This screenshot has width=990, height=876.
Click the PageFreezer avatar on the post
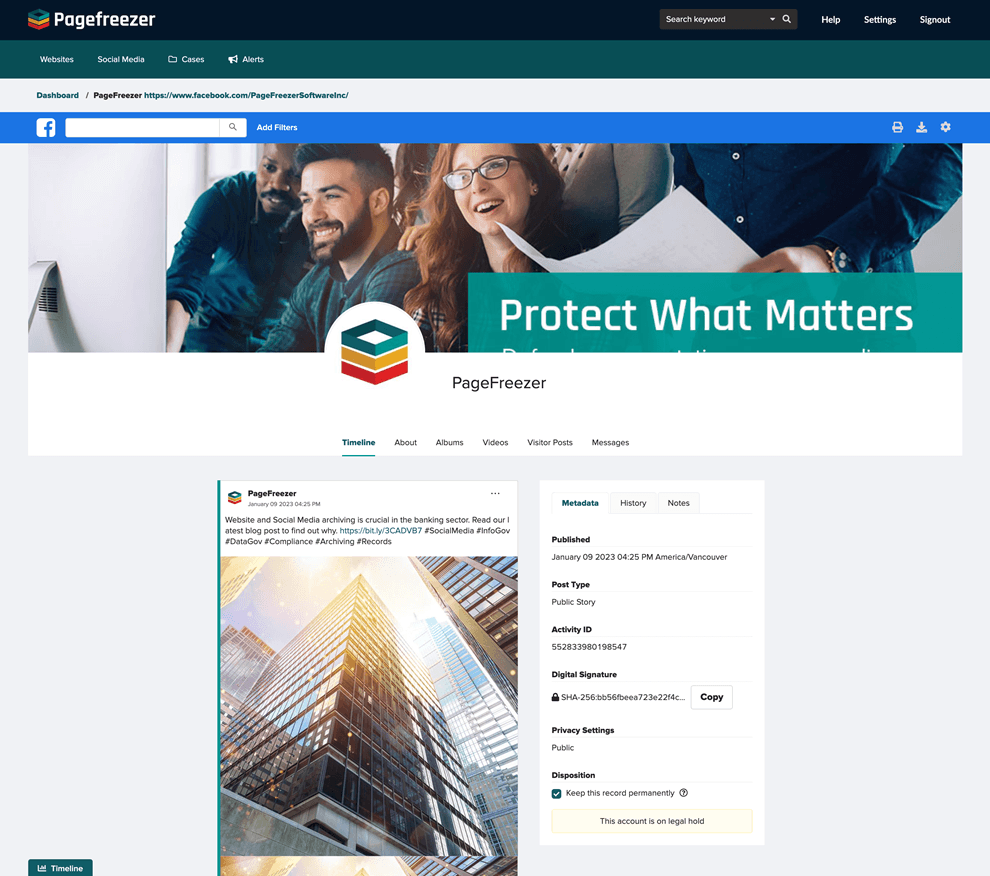click(x=235, y=498)
